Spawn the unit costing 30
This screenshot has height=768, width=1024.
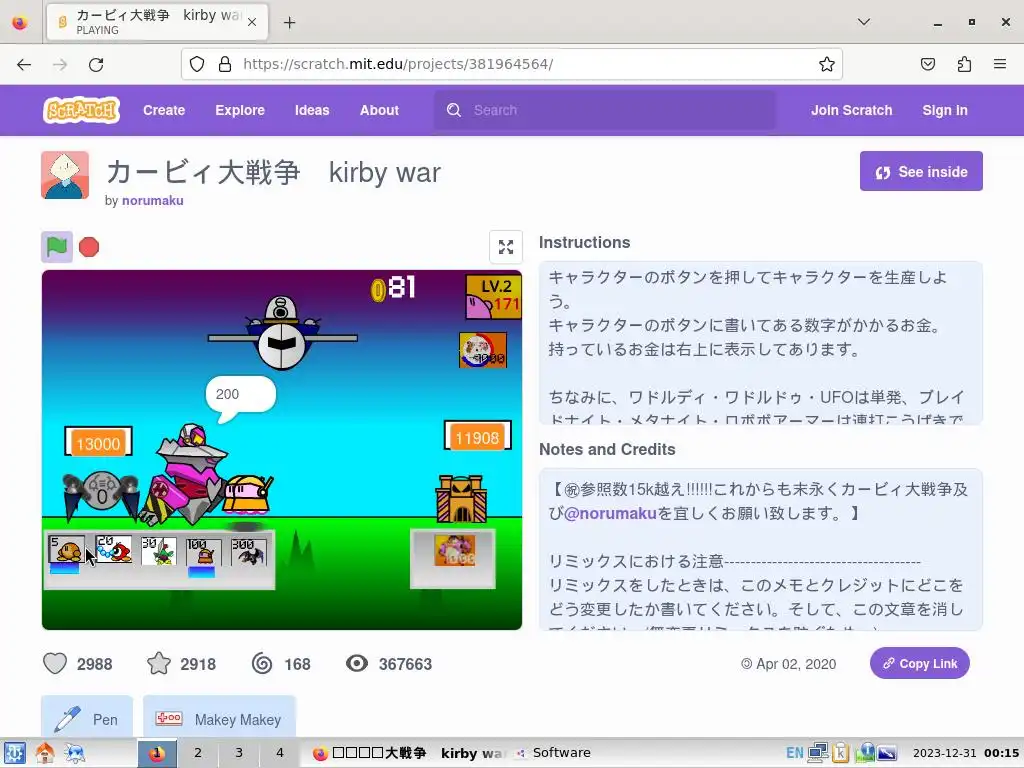159,551
